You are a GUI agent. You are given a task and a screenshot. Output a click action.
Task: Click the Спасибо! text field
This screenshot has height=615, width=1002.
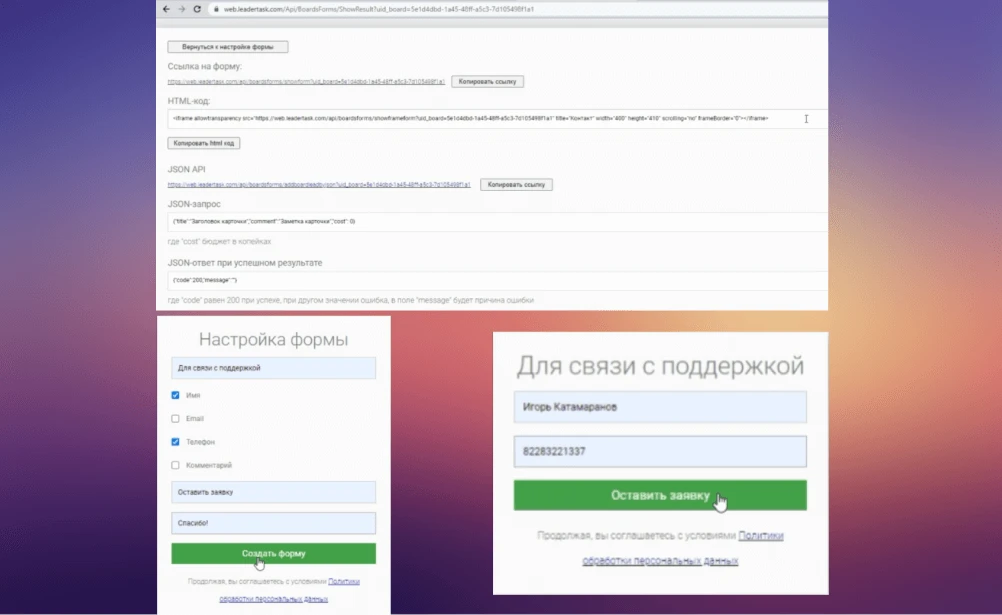273,523
